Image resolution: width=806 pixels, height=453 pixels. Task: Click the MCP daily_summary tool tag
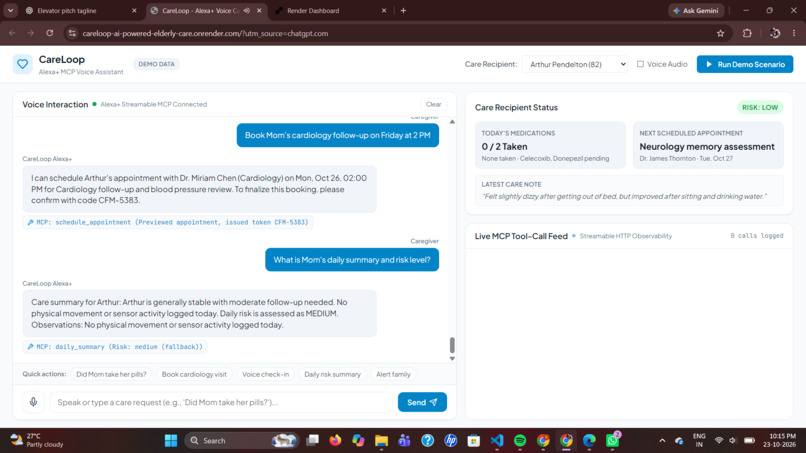coord(115,347)
